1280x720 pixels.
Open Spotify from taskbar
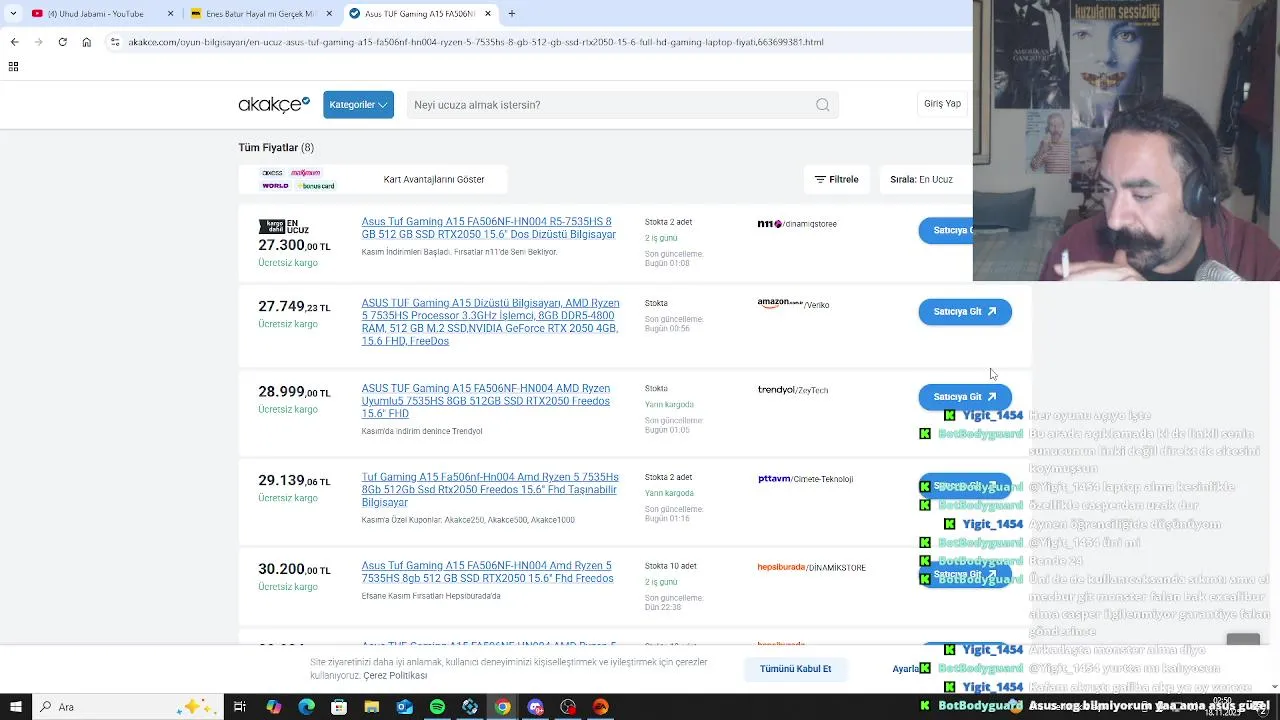(437, 707)
